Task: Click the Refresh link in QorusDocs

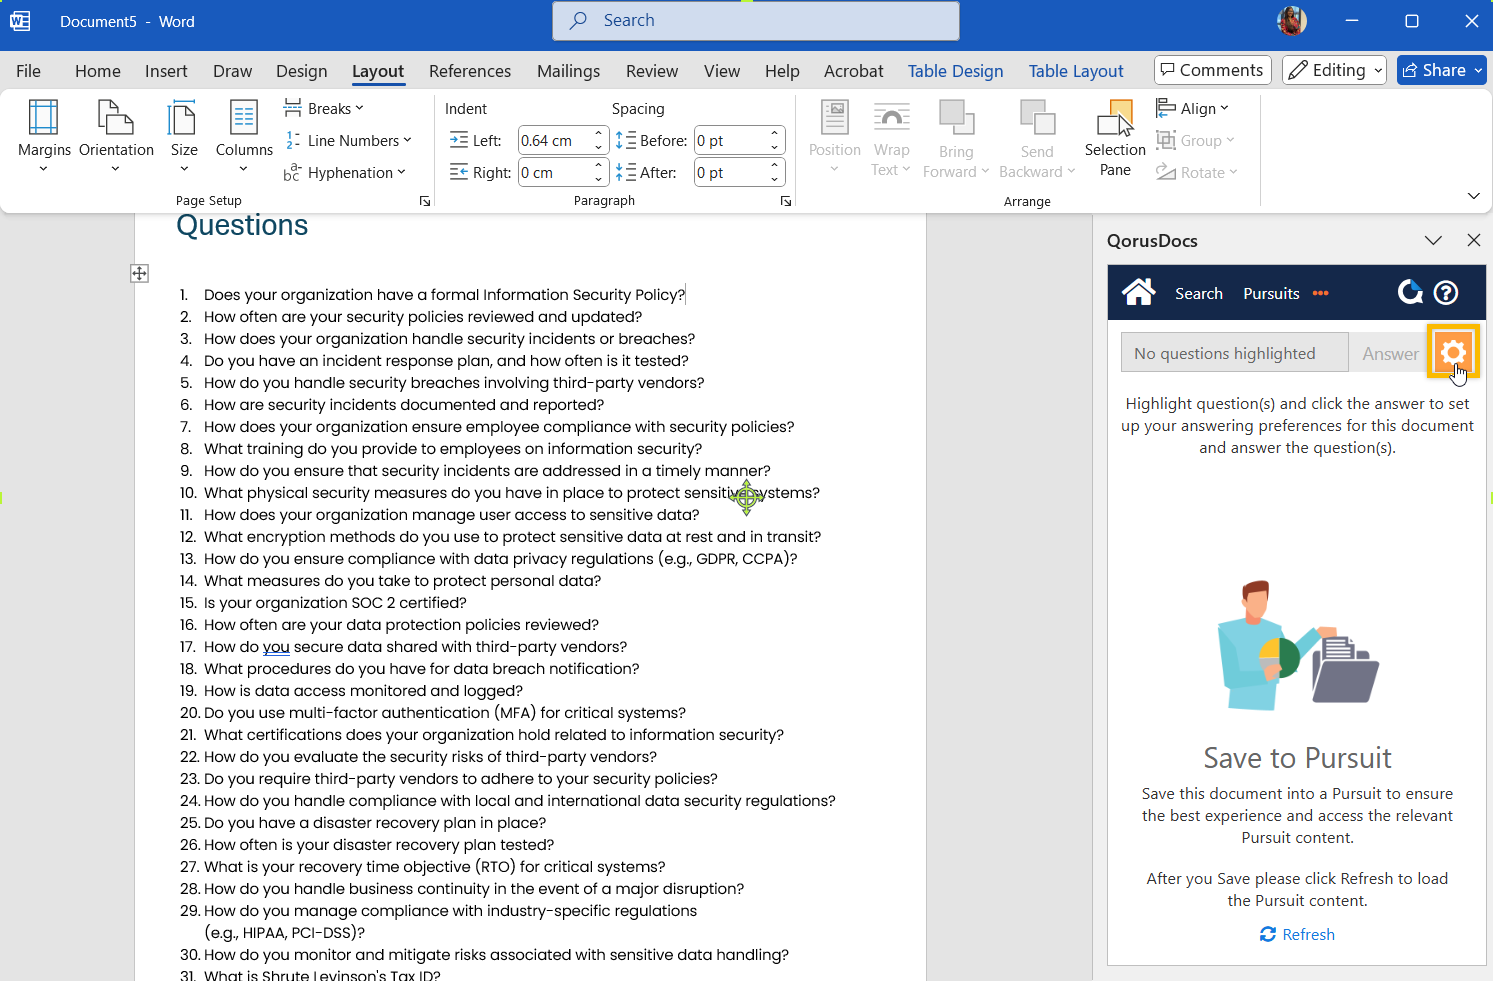Action: [1298, 934]
